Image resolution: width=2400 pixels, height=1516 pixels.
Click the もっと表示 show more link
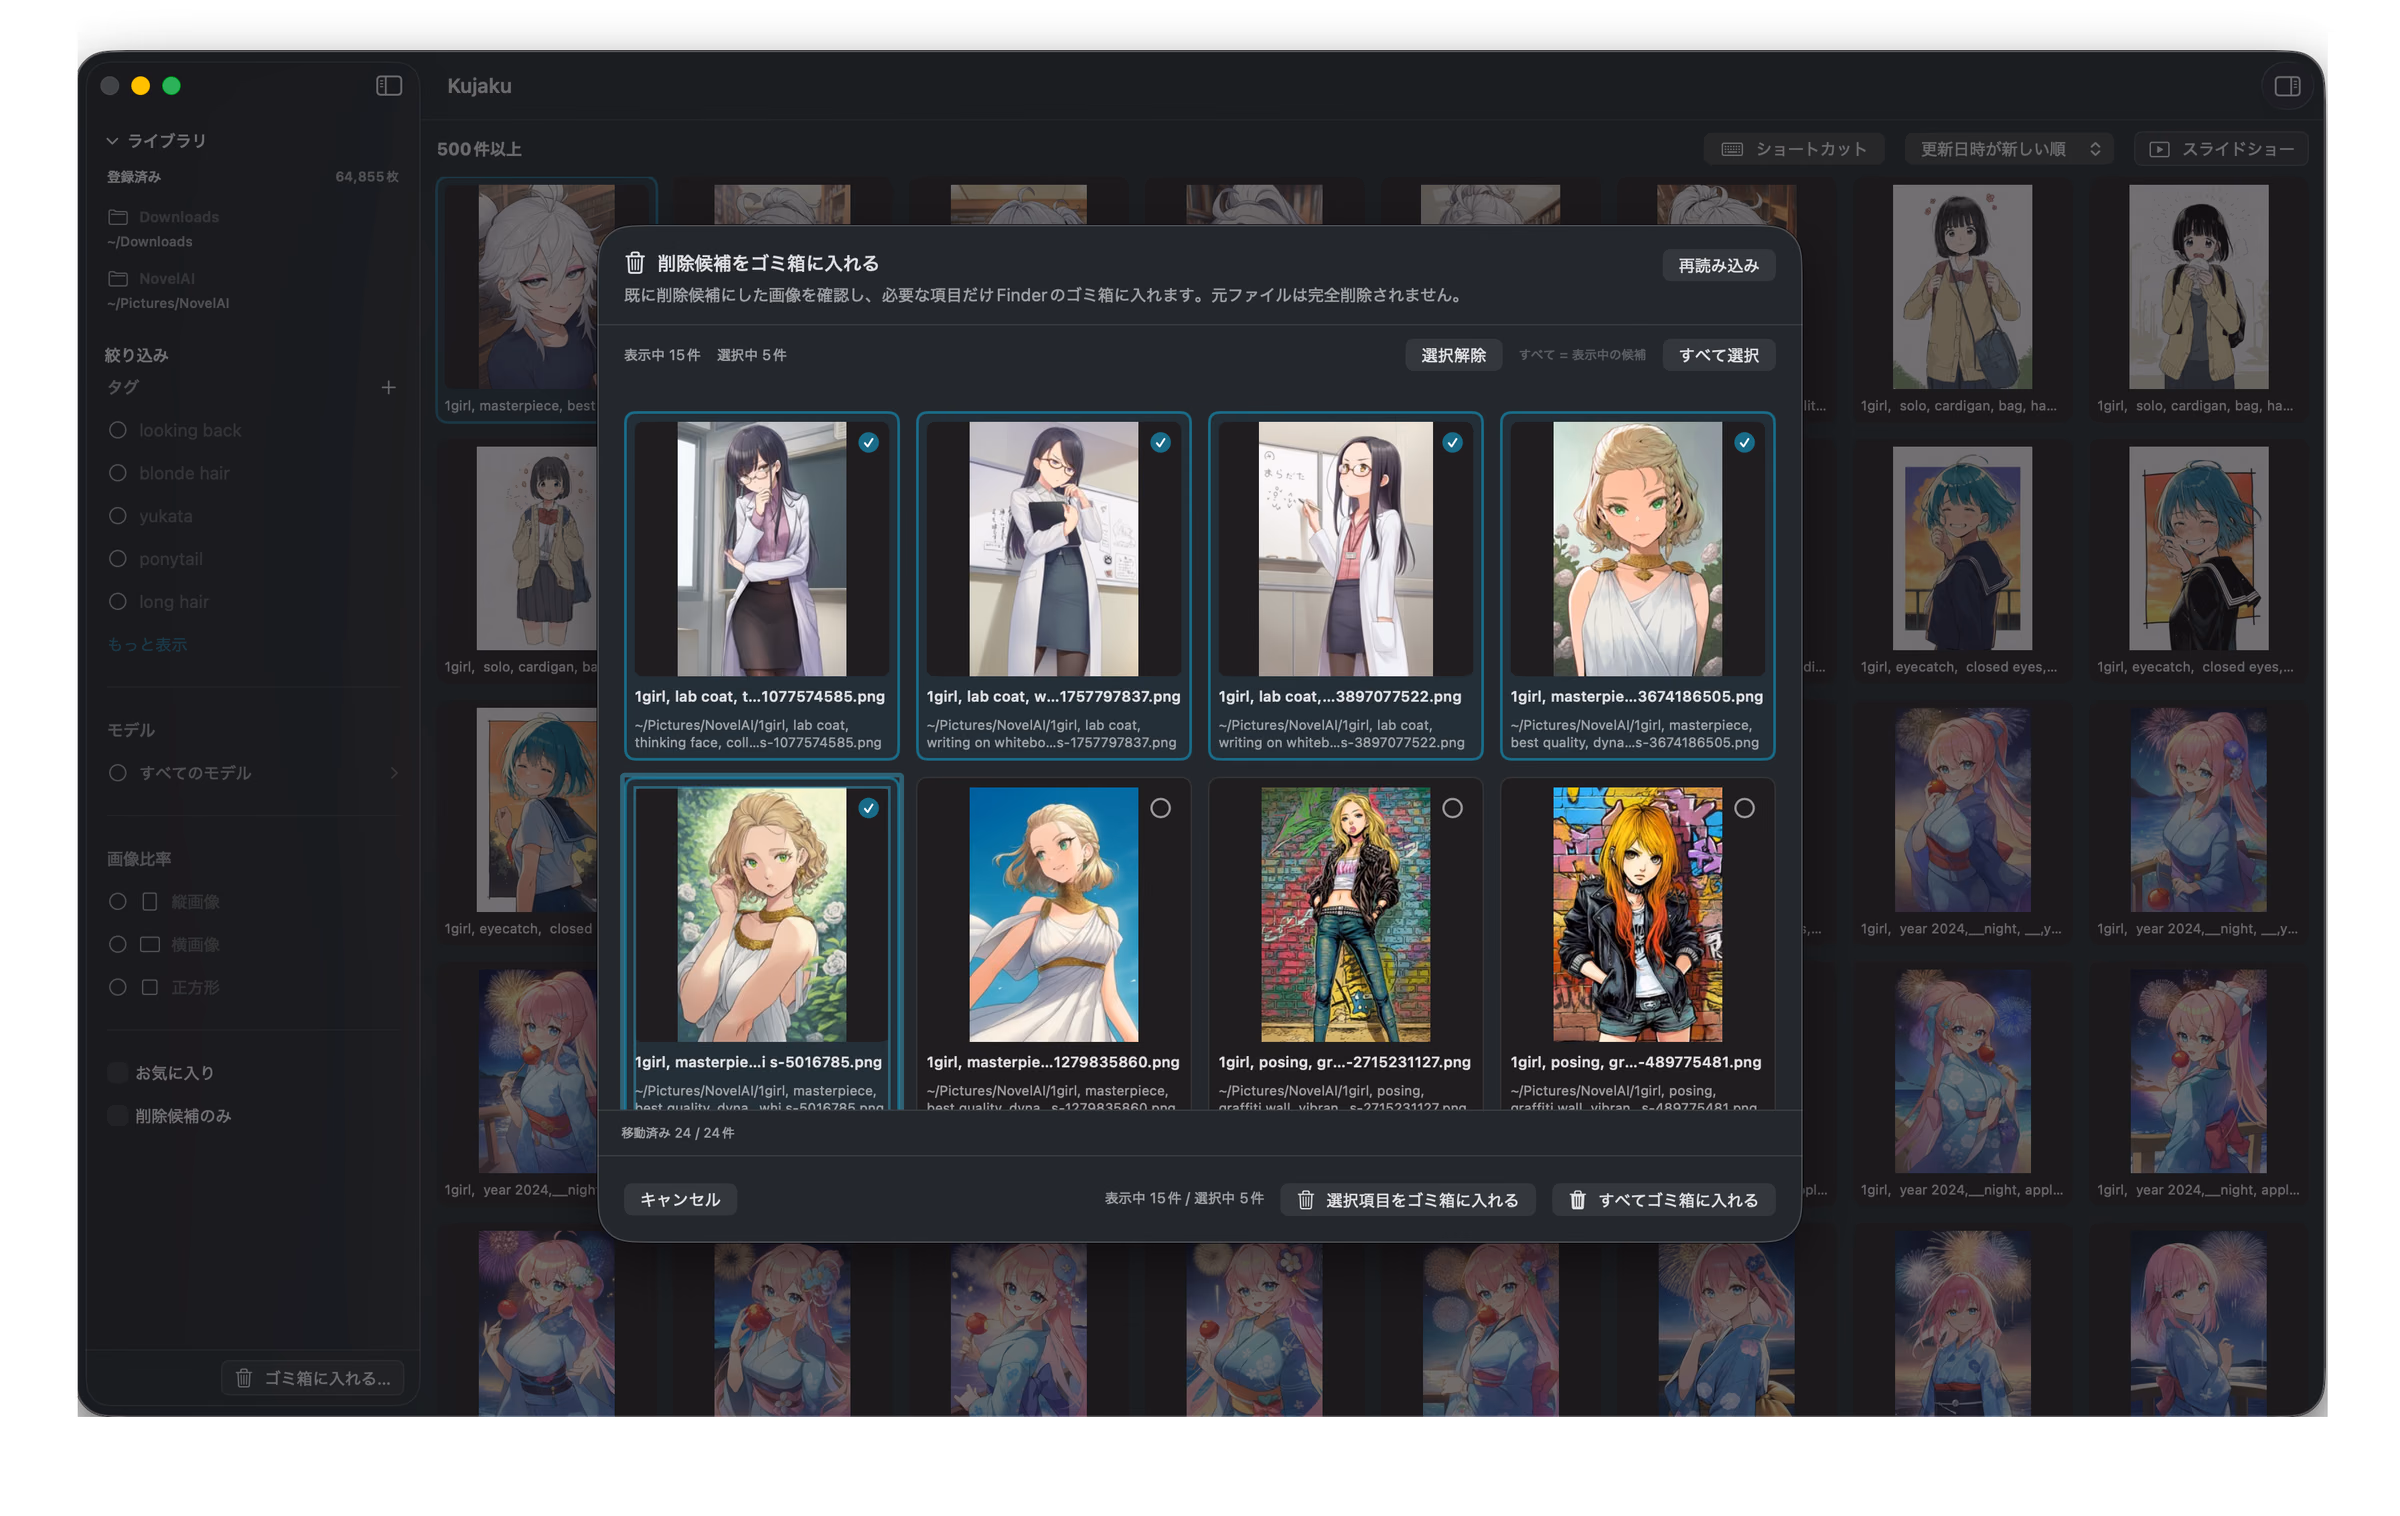coord(147,645)
